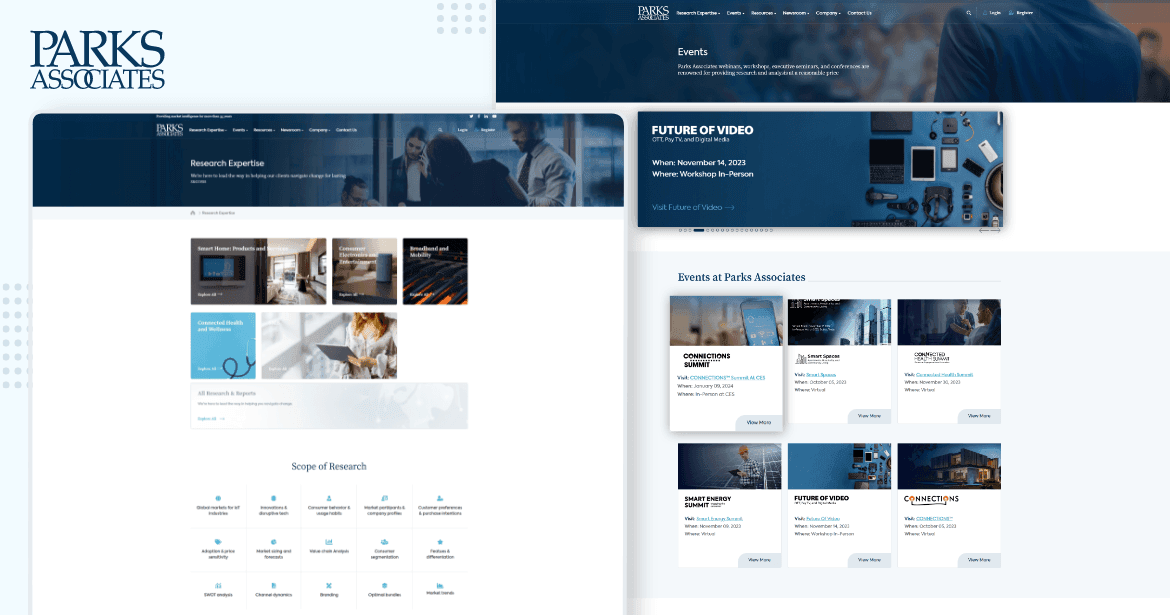This screenshot has height=615, width=1170.
Task: Click Research Expertise breadcrumb text
Action: (x=219, y=213)
